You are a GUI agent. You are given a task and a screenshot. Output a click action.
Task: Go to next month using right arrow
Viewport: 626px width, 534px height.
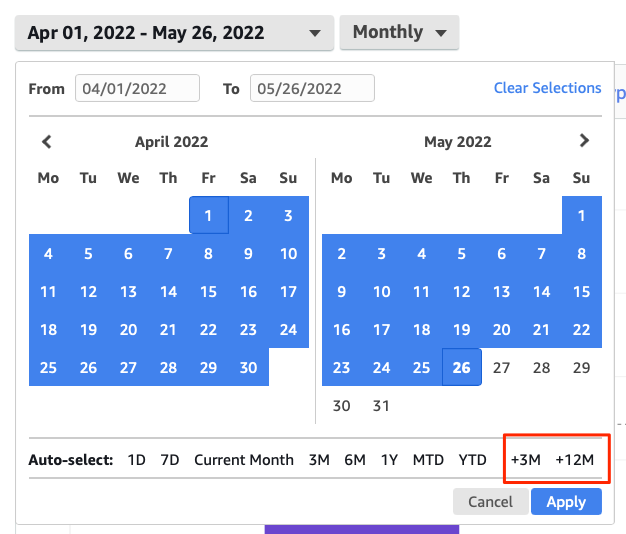pyautogui.click(x=585, y=141)
